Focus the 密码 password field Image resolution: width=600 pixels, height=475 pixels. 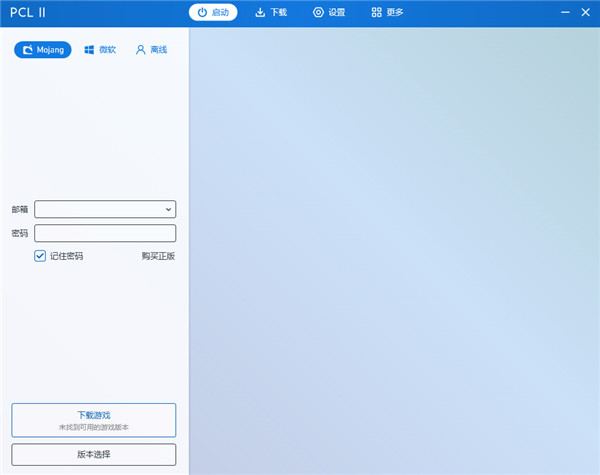tap(105, 233)
